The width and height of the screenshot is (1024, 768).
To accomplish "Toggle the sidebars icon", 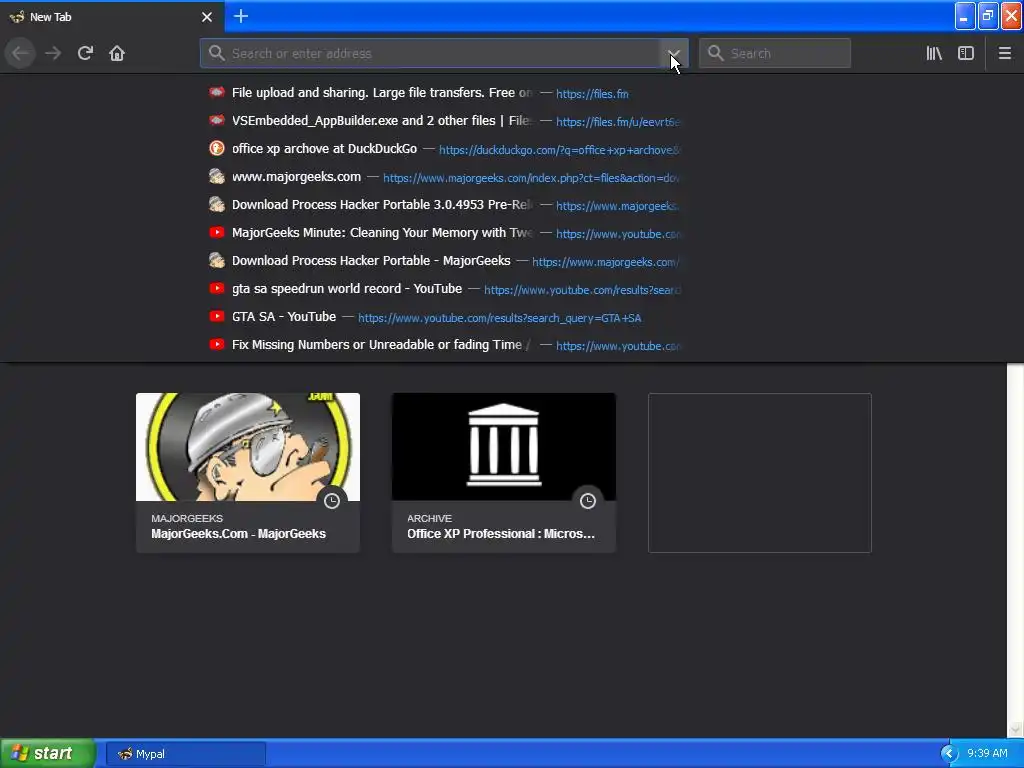I will [x=966, y=53].
